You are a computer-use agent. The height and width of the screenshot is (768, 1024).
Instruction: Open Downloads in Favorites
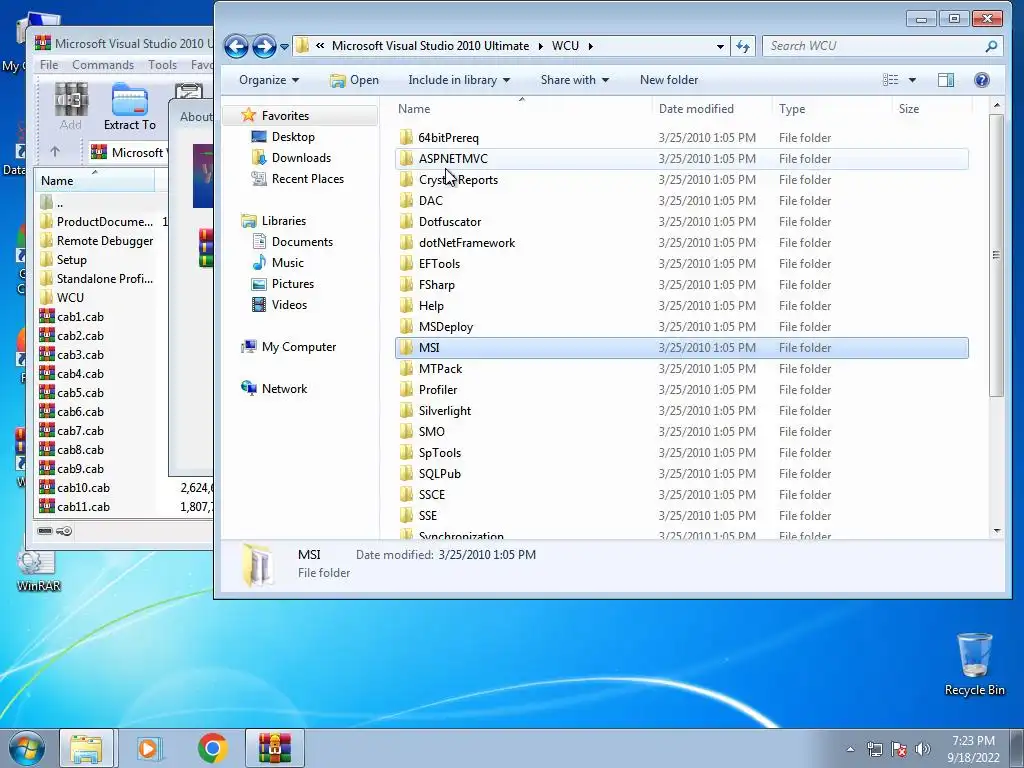coord(301,157)
